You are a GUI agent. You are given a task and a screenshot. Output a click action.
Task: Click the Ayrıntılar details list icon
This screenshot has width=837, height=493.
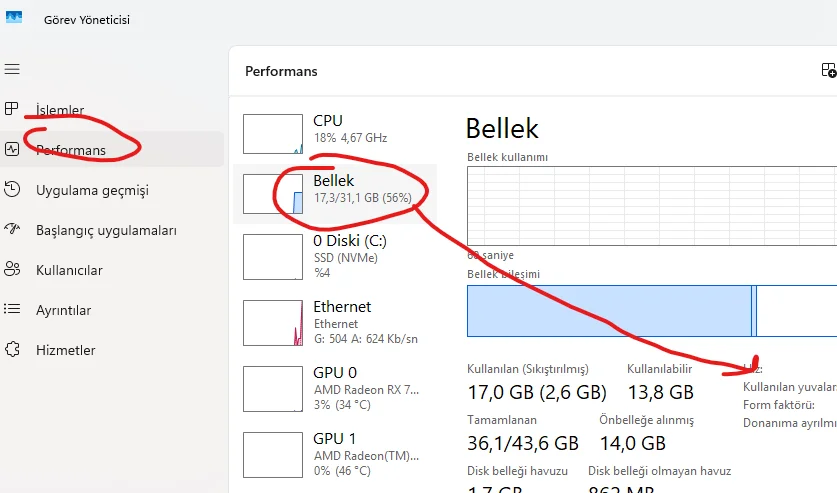click(x=12, y=310)
